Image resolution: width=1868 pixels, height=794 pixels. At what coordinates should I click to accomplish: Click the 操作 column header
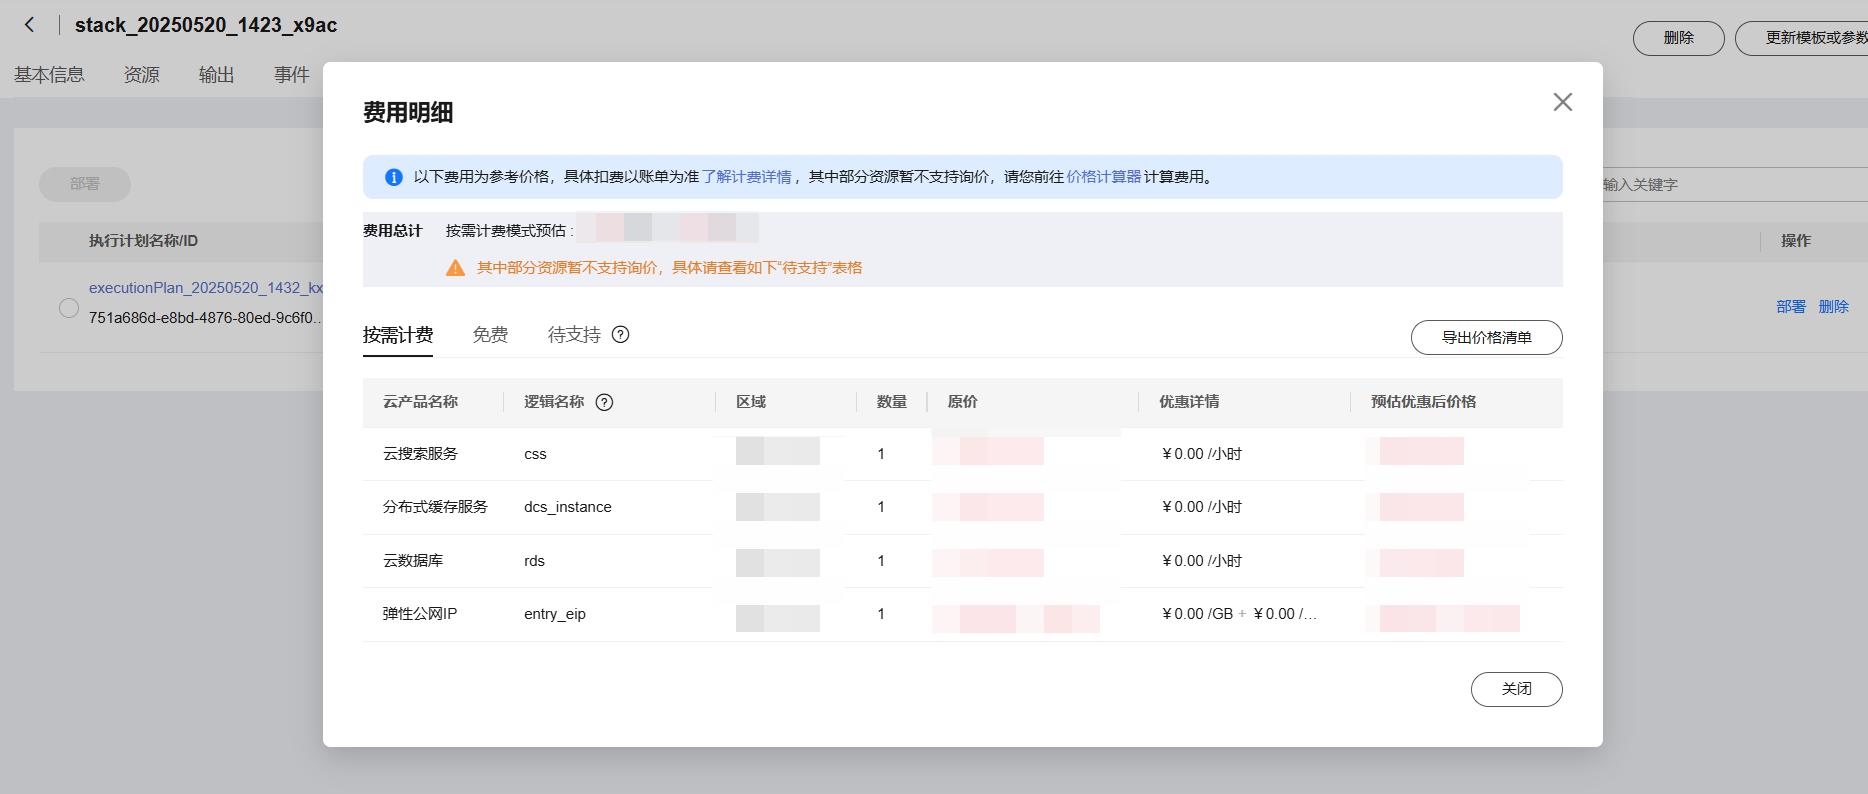[x=1796, y=241]
